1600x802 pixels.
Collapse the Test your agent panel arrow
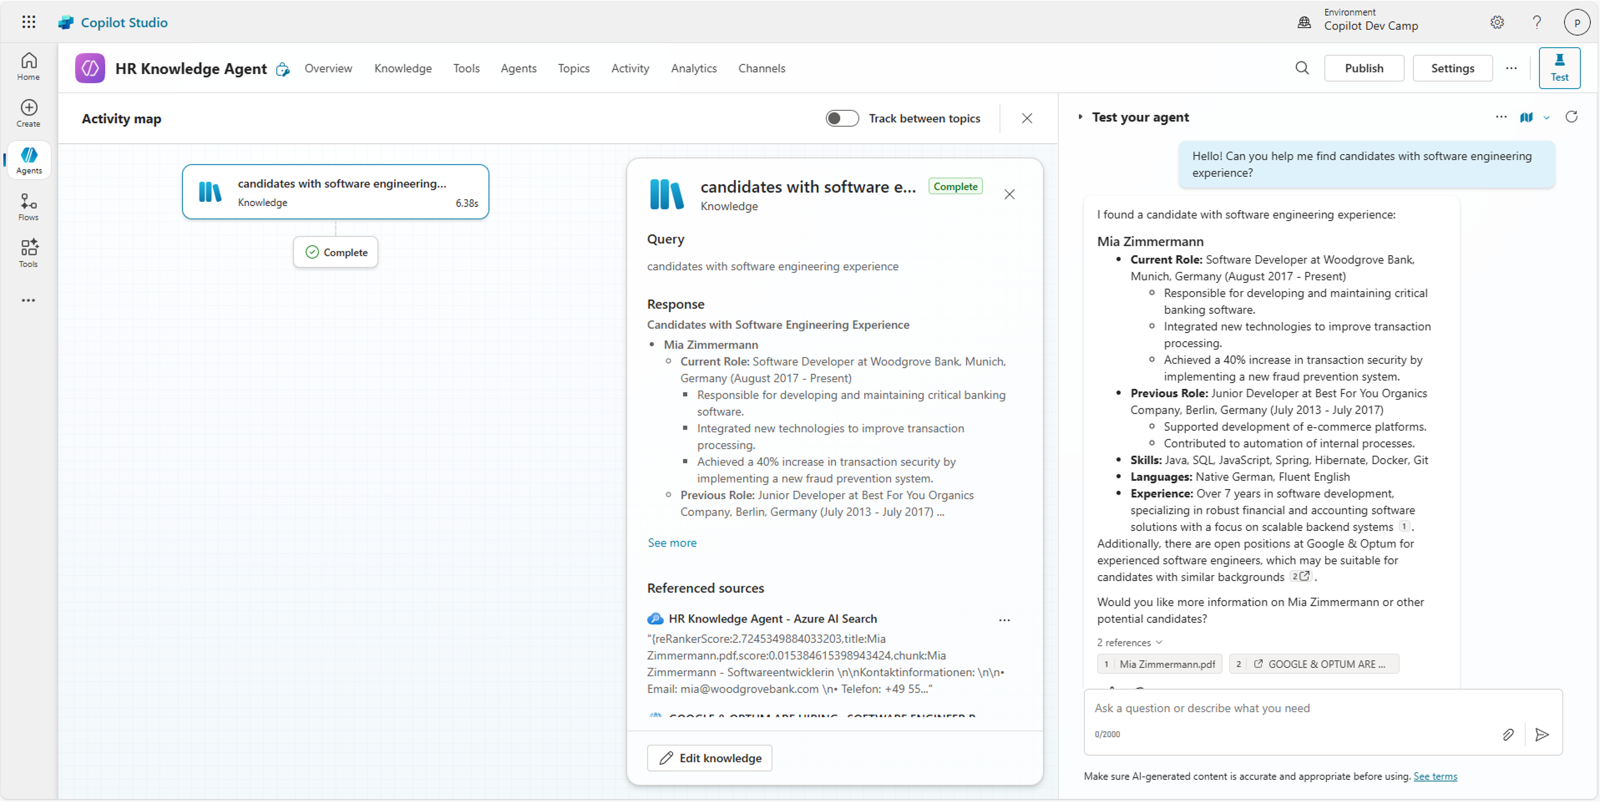tap(1080, 117)
